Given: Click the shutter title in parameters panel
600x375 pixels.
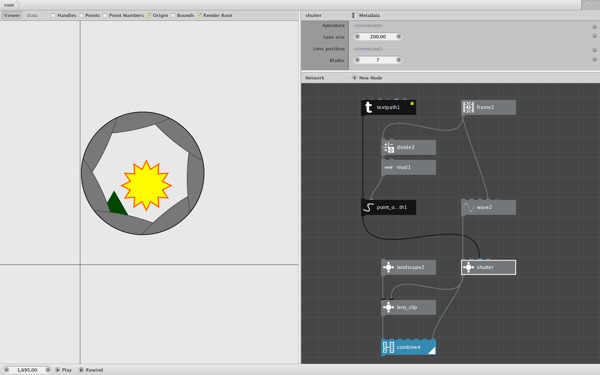Looking at the screenshot, I should point(313,15).
